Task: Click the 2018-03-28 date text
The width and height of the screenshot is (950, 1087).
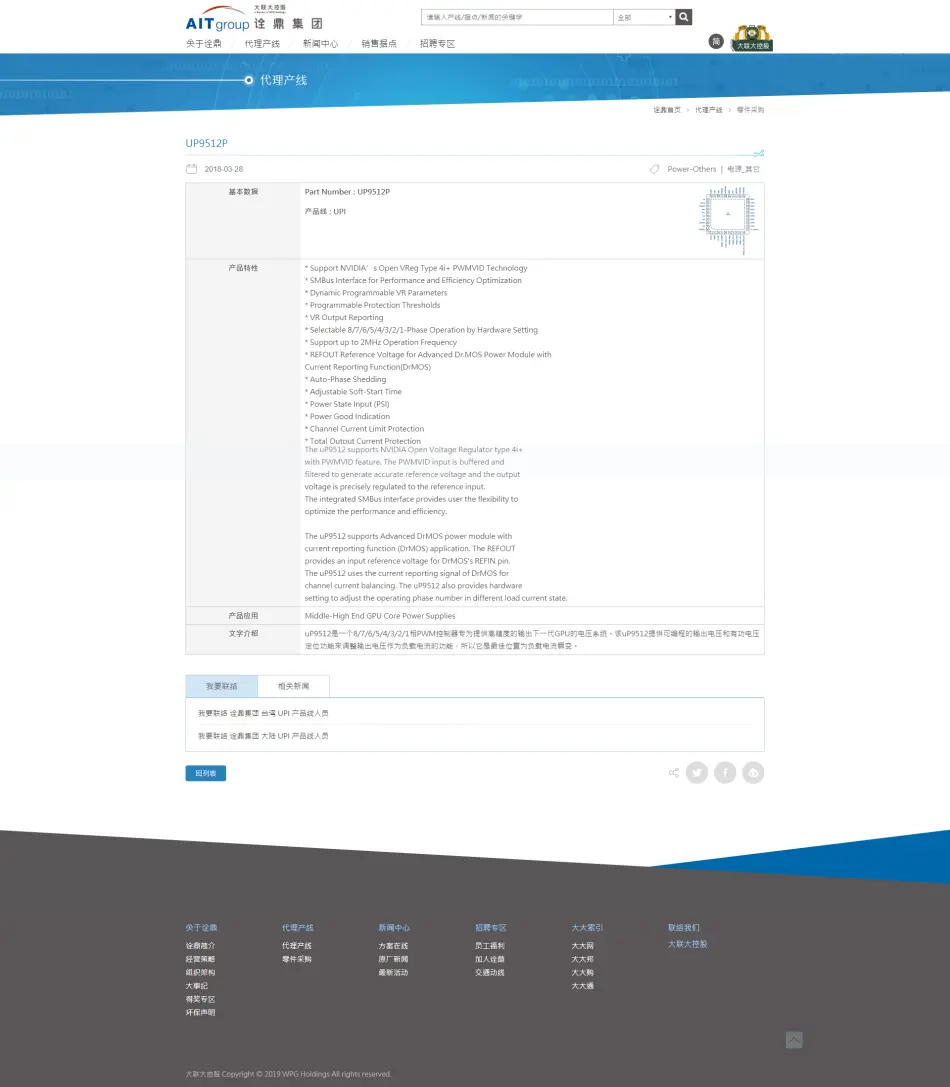Action: (223, 169)
